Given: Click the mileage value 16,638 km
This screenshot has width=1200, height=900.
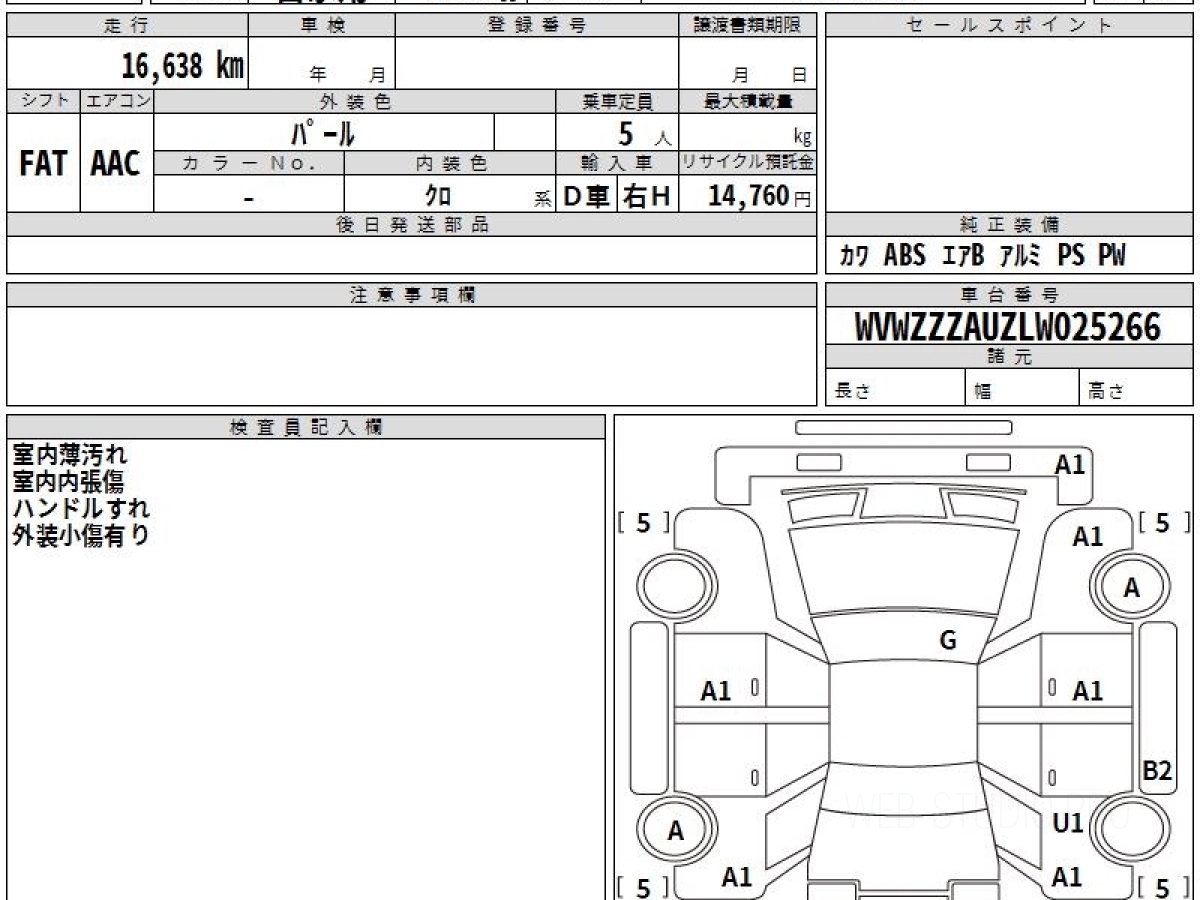Looking at the screenshot, I should pyautogui.click(x=182, y=66).
